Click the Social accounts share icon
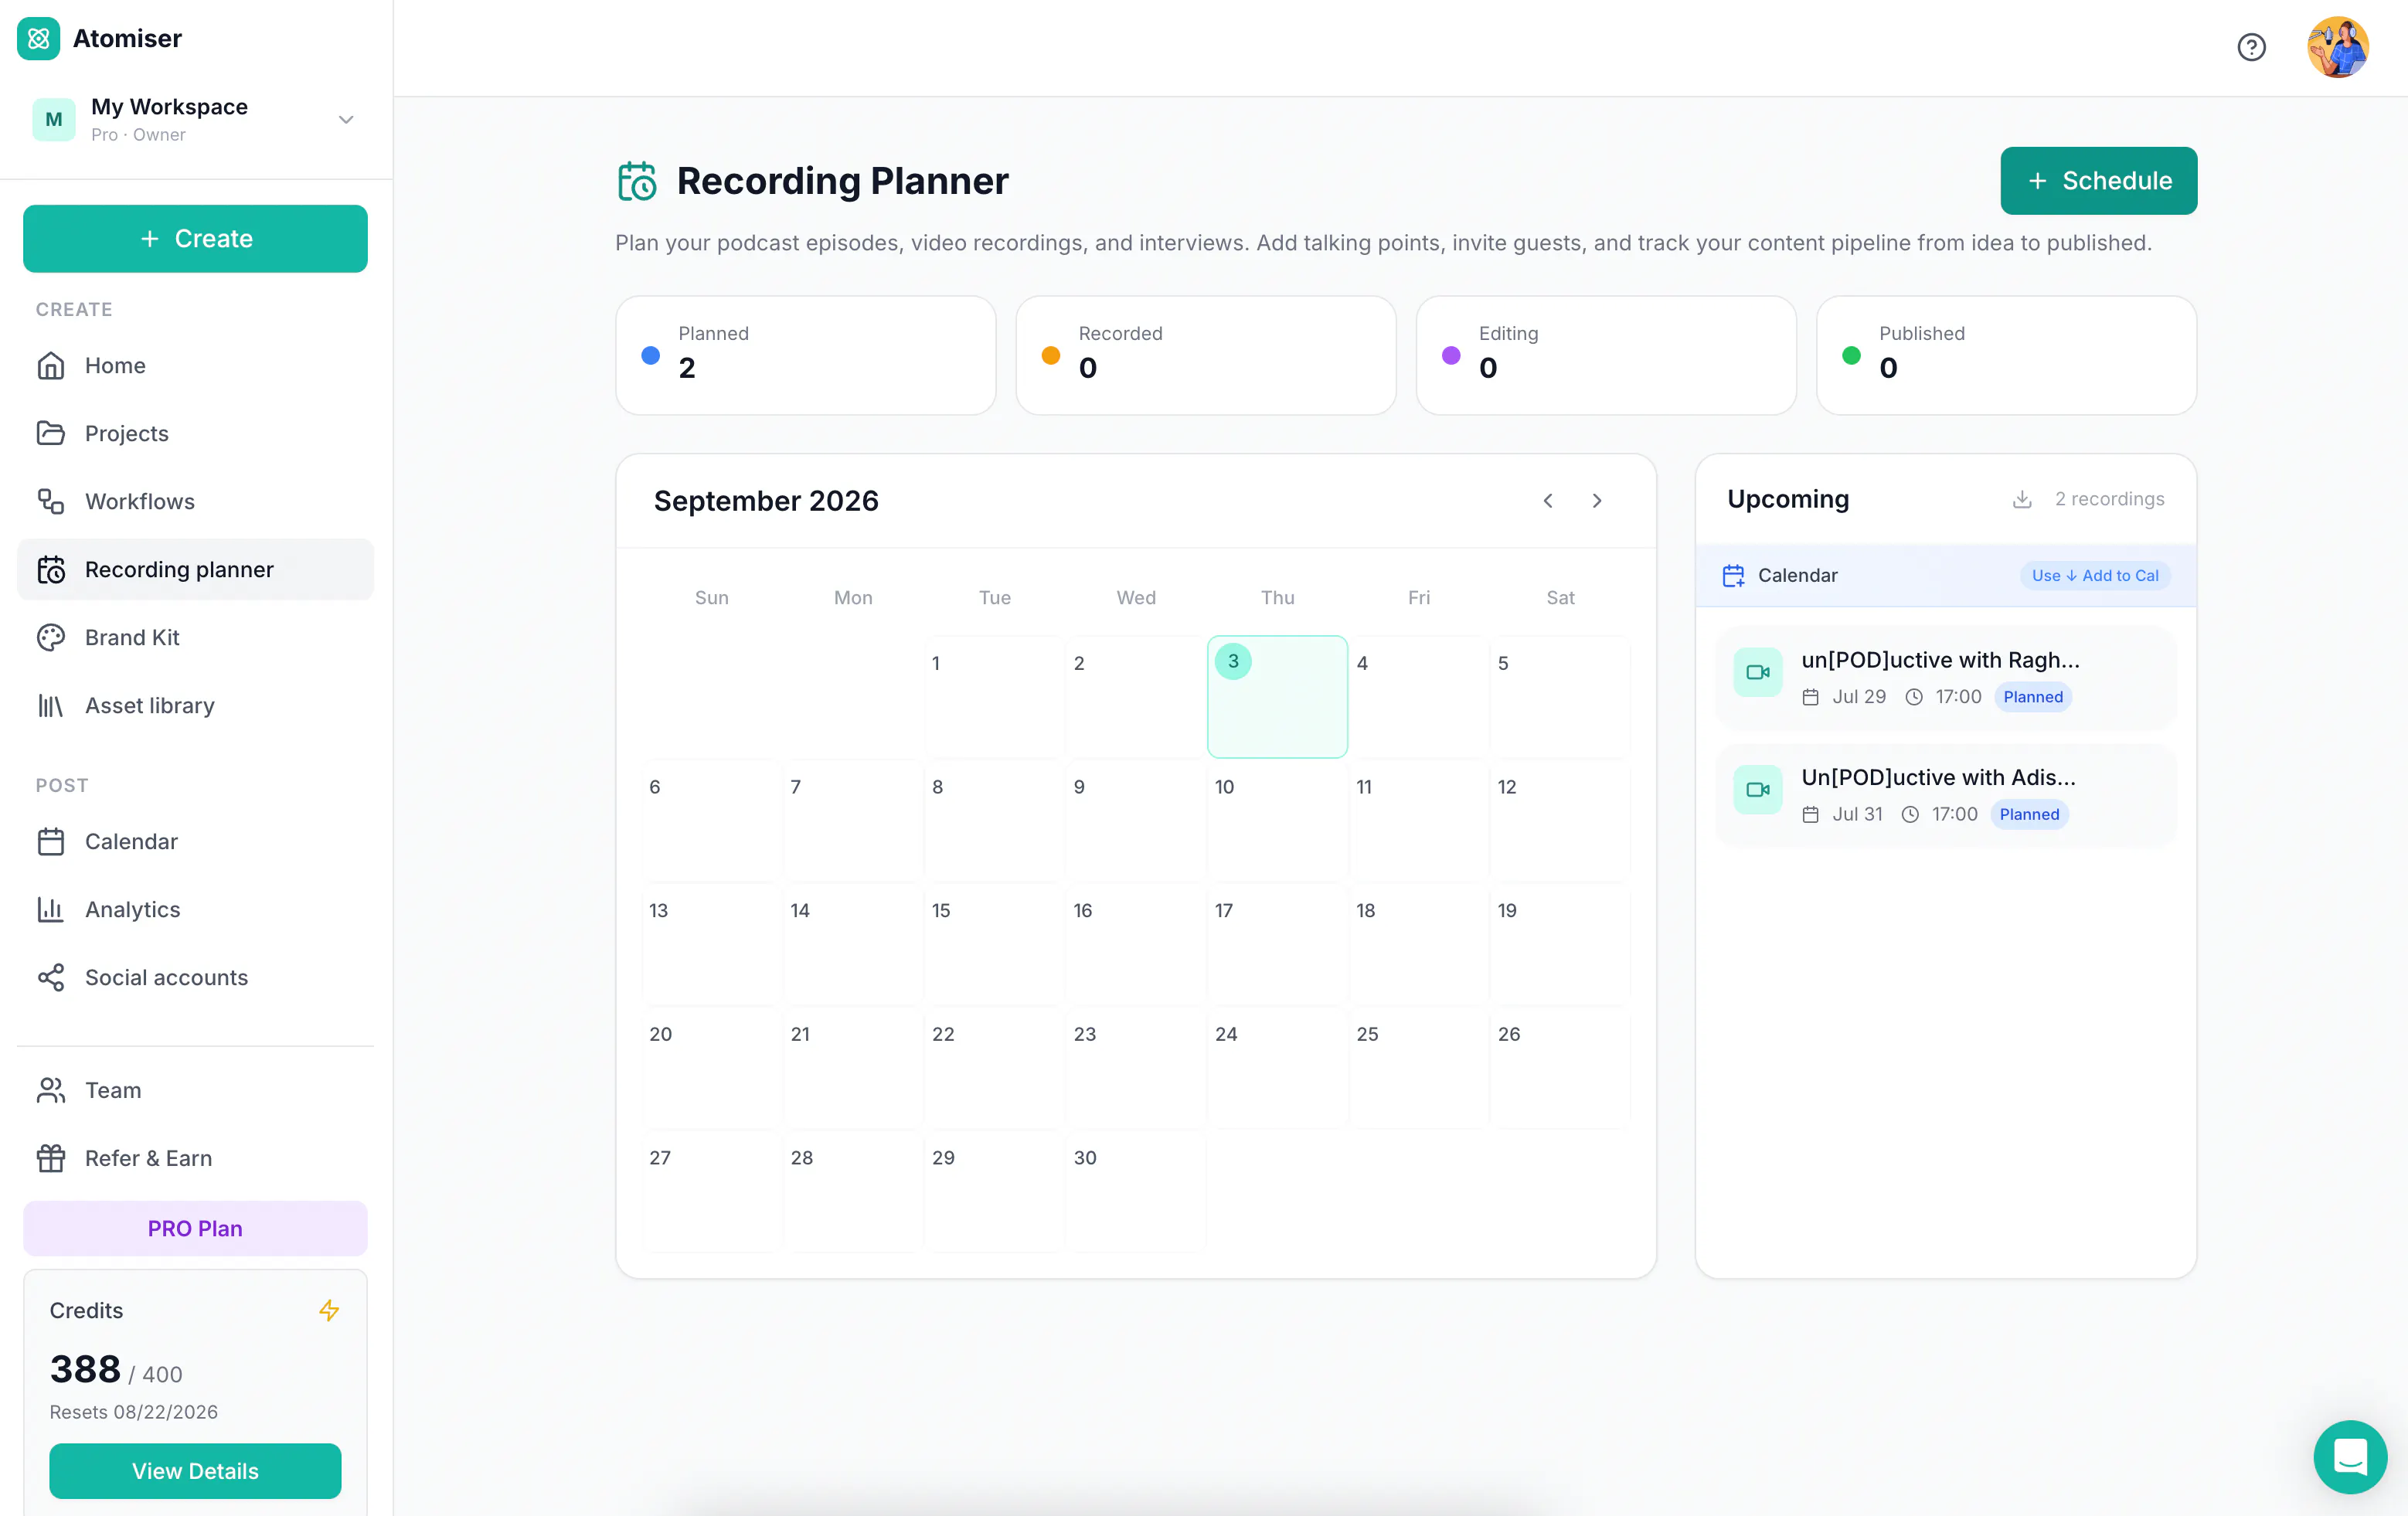The width and height of the screenshot is (2408, 1516). [51, 978]
